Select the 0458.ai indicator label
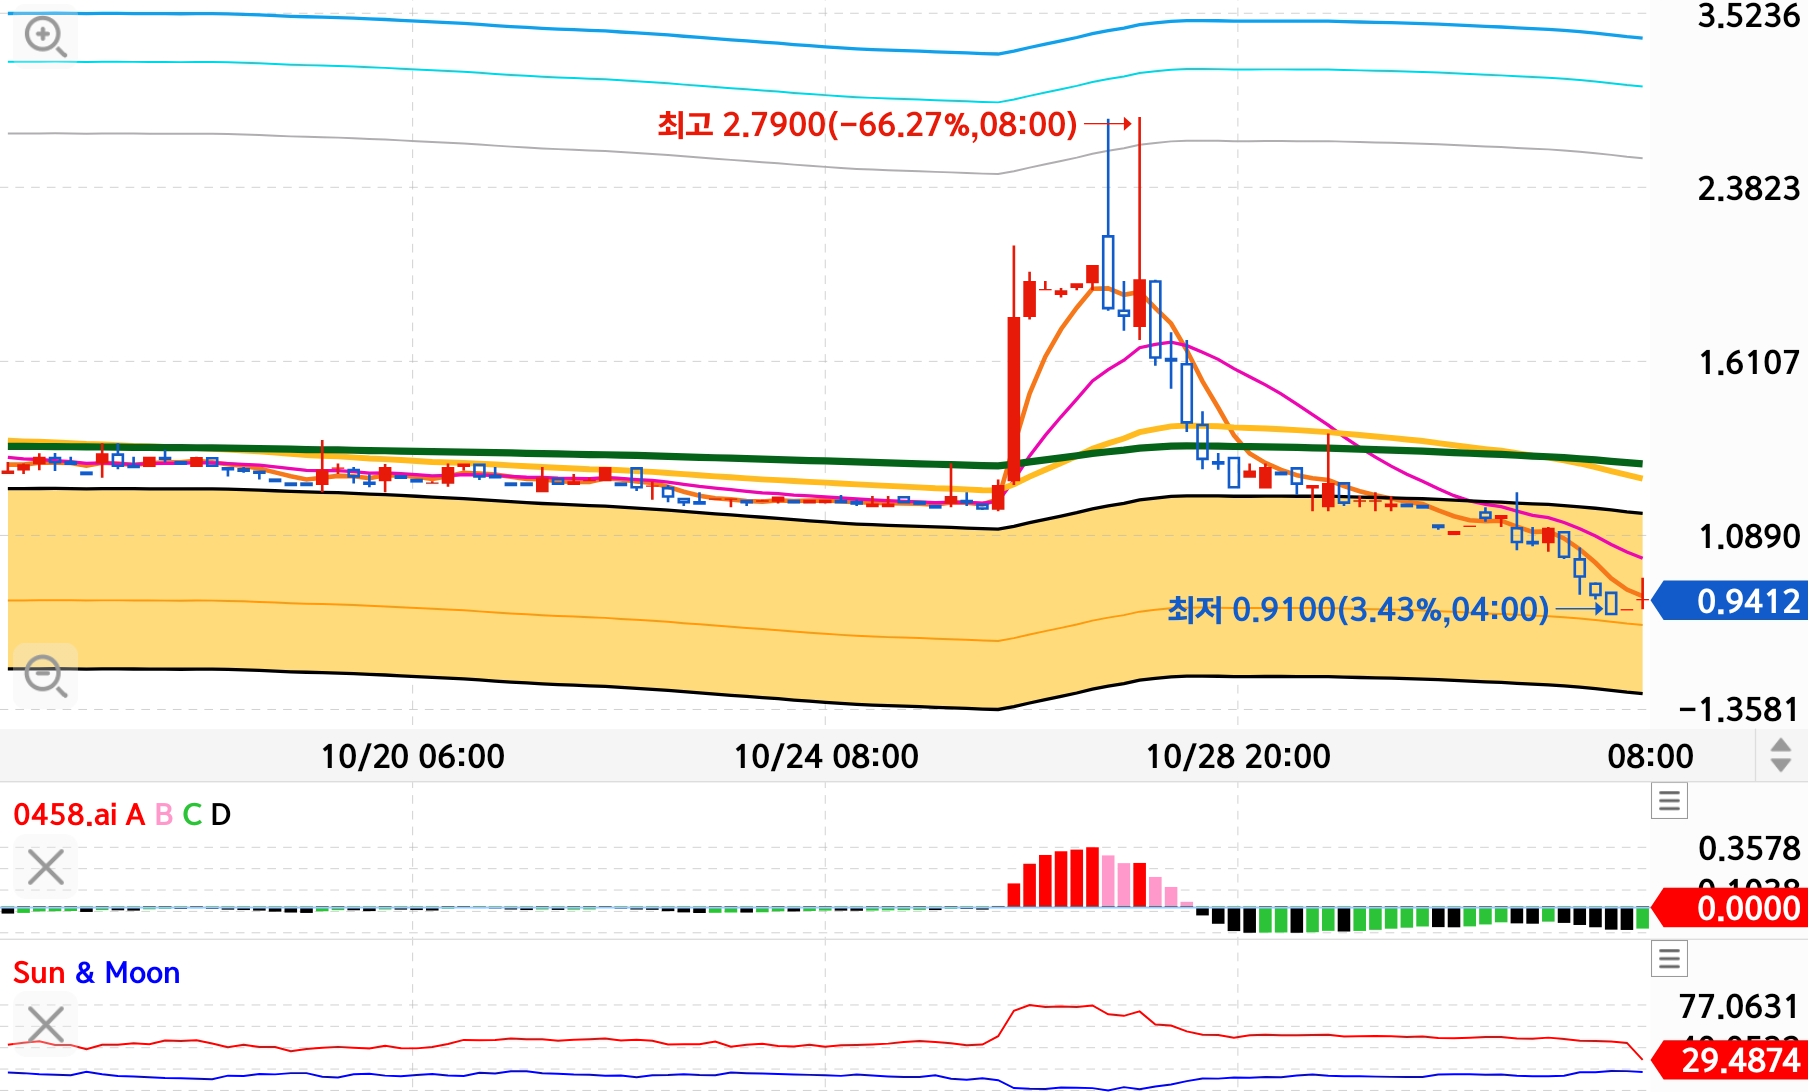Image resolution: width=1811 pixels, height=1092 pixels. 65,815
